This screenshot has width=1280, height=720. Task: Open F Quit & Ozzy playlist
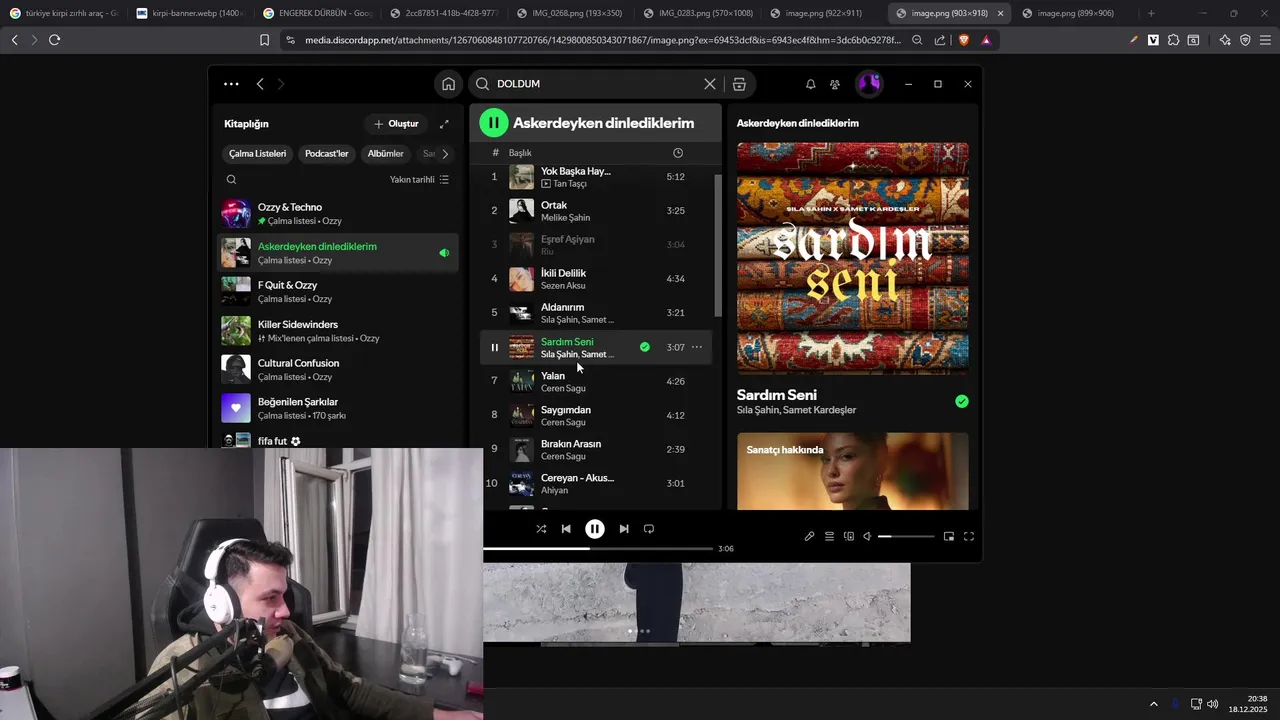(x=338, y=292)
